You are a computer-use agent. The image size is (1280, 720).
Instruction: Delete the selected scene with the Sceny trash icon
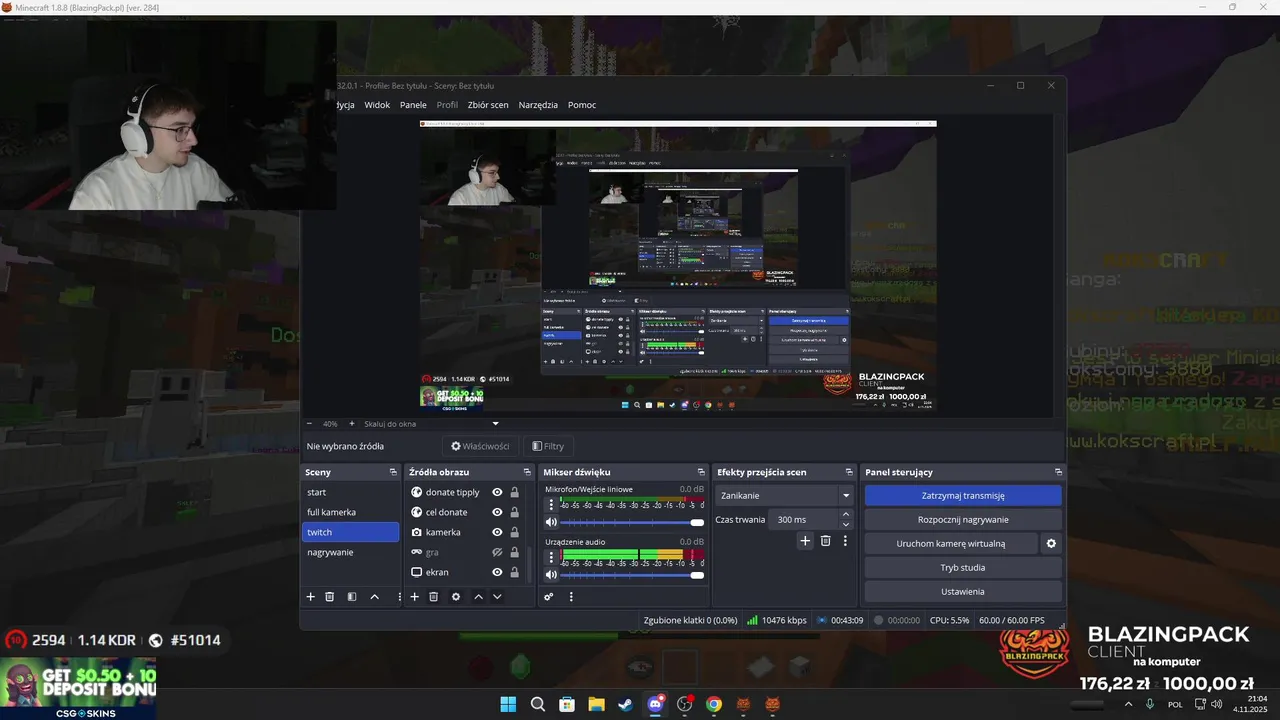point(330,597)
